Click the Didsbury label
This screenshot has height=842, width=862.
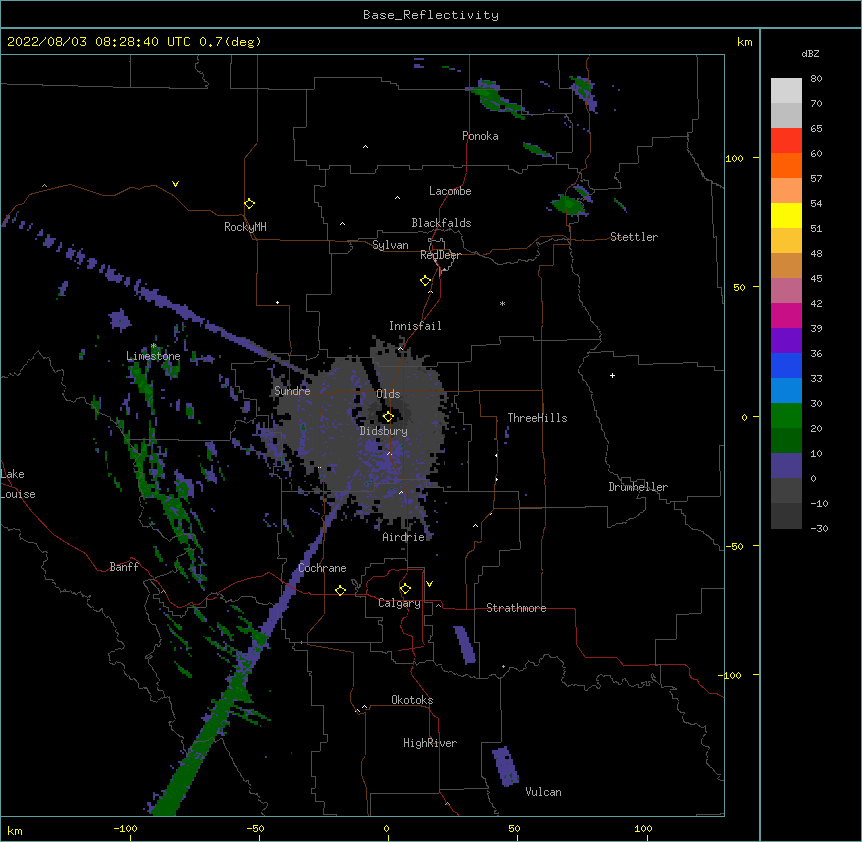point(384,431)
